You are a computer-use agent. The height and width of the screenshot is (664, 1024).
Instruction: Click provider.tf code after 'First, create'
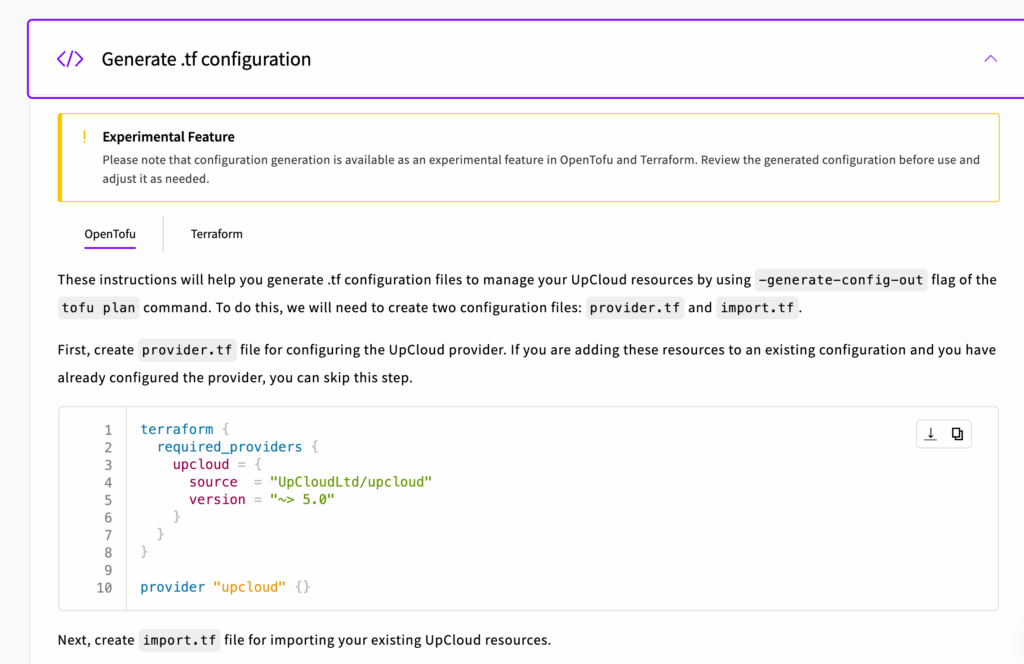[187, 350]
